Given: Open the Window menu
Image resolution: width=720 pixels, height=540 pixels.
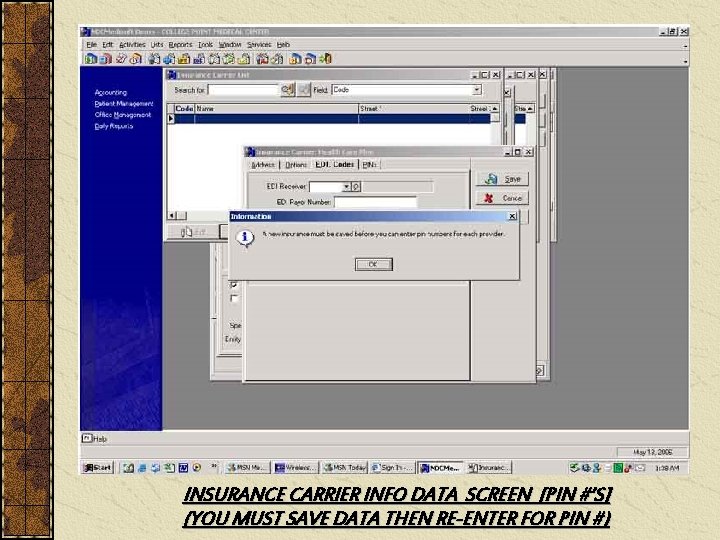Looking at the screenshot, I should point(230,45).
